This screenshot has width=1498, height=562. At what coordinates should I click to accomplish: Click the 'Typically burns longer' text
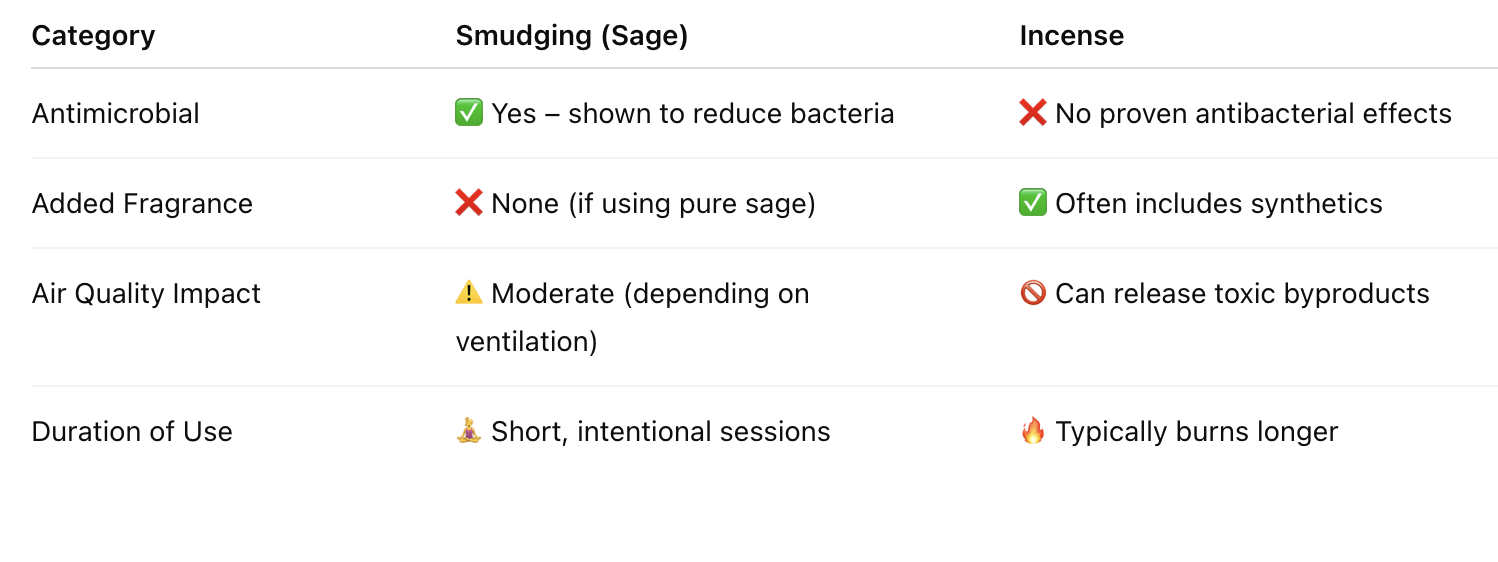[1196, 432]
